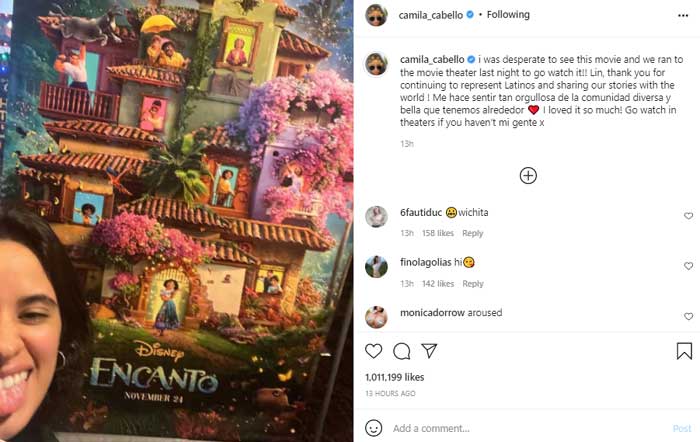Open the three-dot more options menu
The image size is (700, 442).
click(683, 16)
